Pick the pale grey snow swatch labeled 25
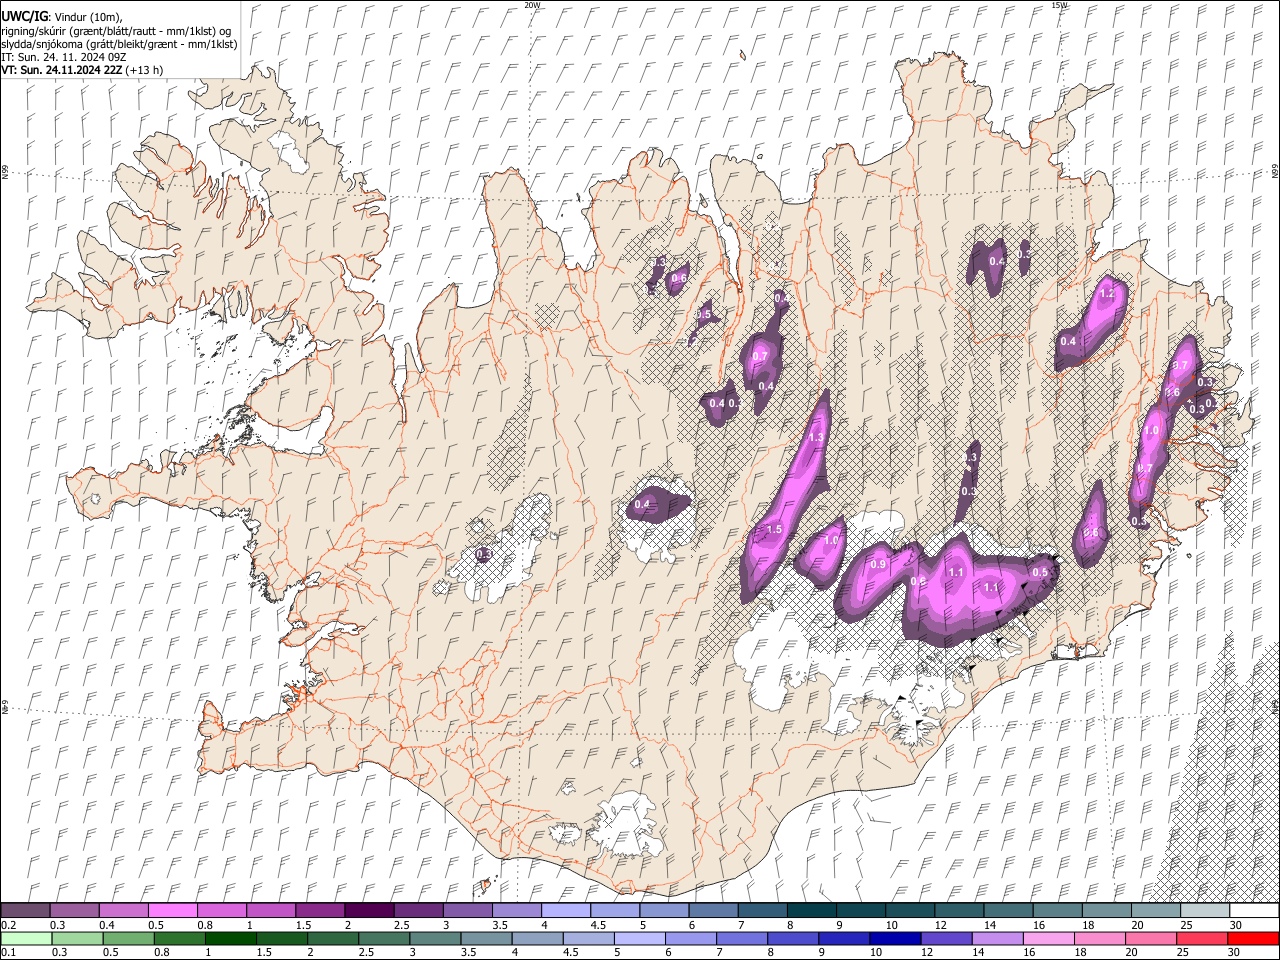Viewport: 1280px width, 960px height. pyautogui.click(x=1204, y=911)
